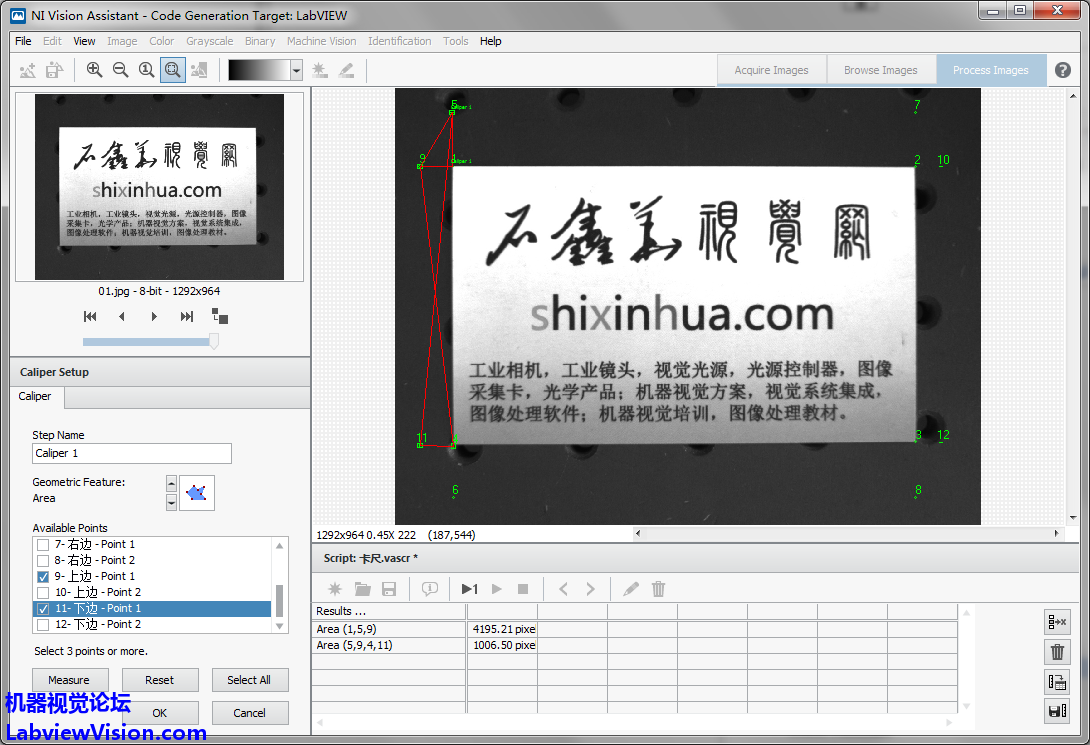This screenshot has height=745, width=1090.
Task: Switch to the Acquire Images tab
Action: coord(771,70)
